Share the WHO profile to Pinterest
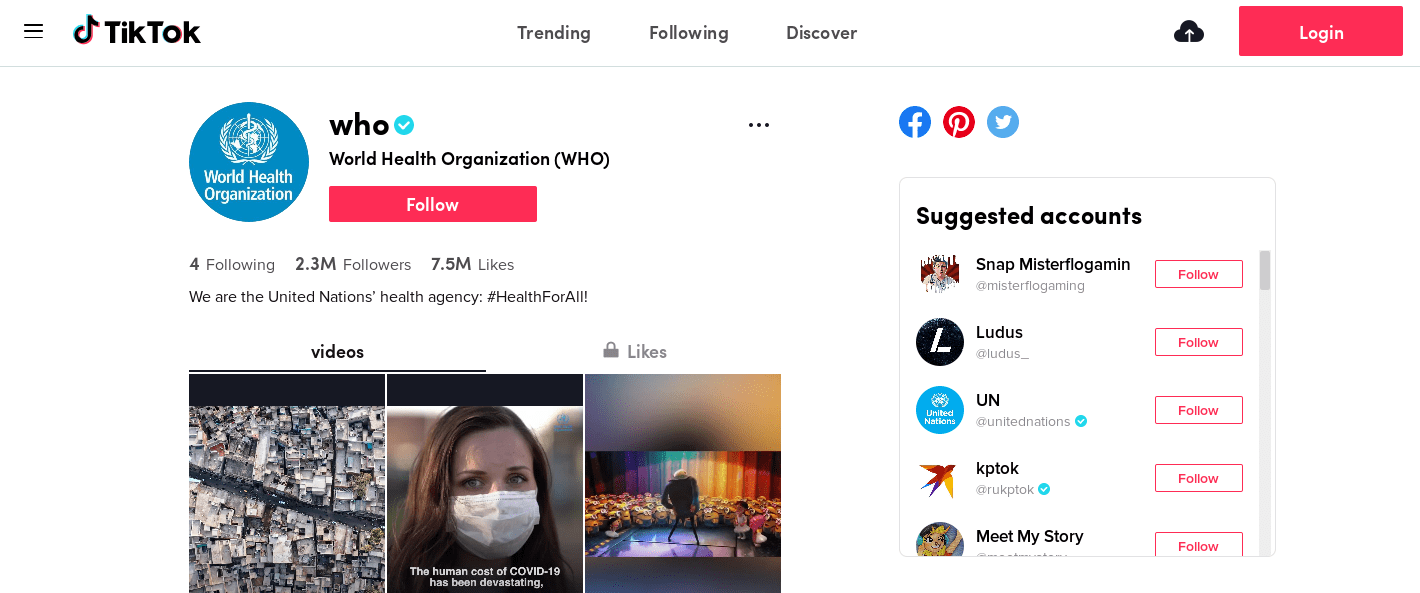 [x=958, y=121]
